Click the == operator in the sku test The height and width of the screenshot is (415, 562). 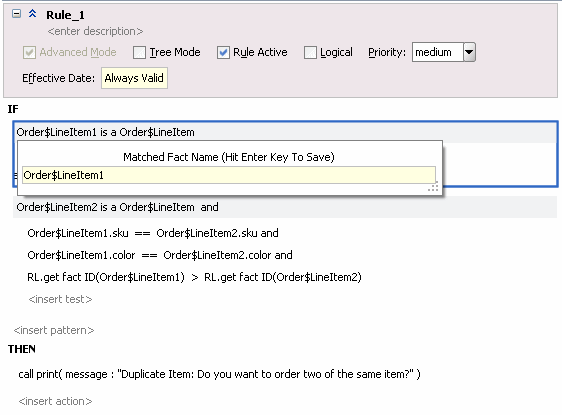(x=142, y=234)
